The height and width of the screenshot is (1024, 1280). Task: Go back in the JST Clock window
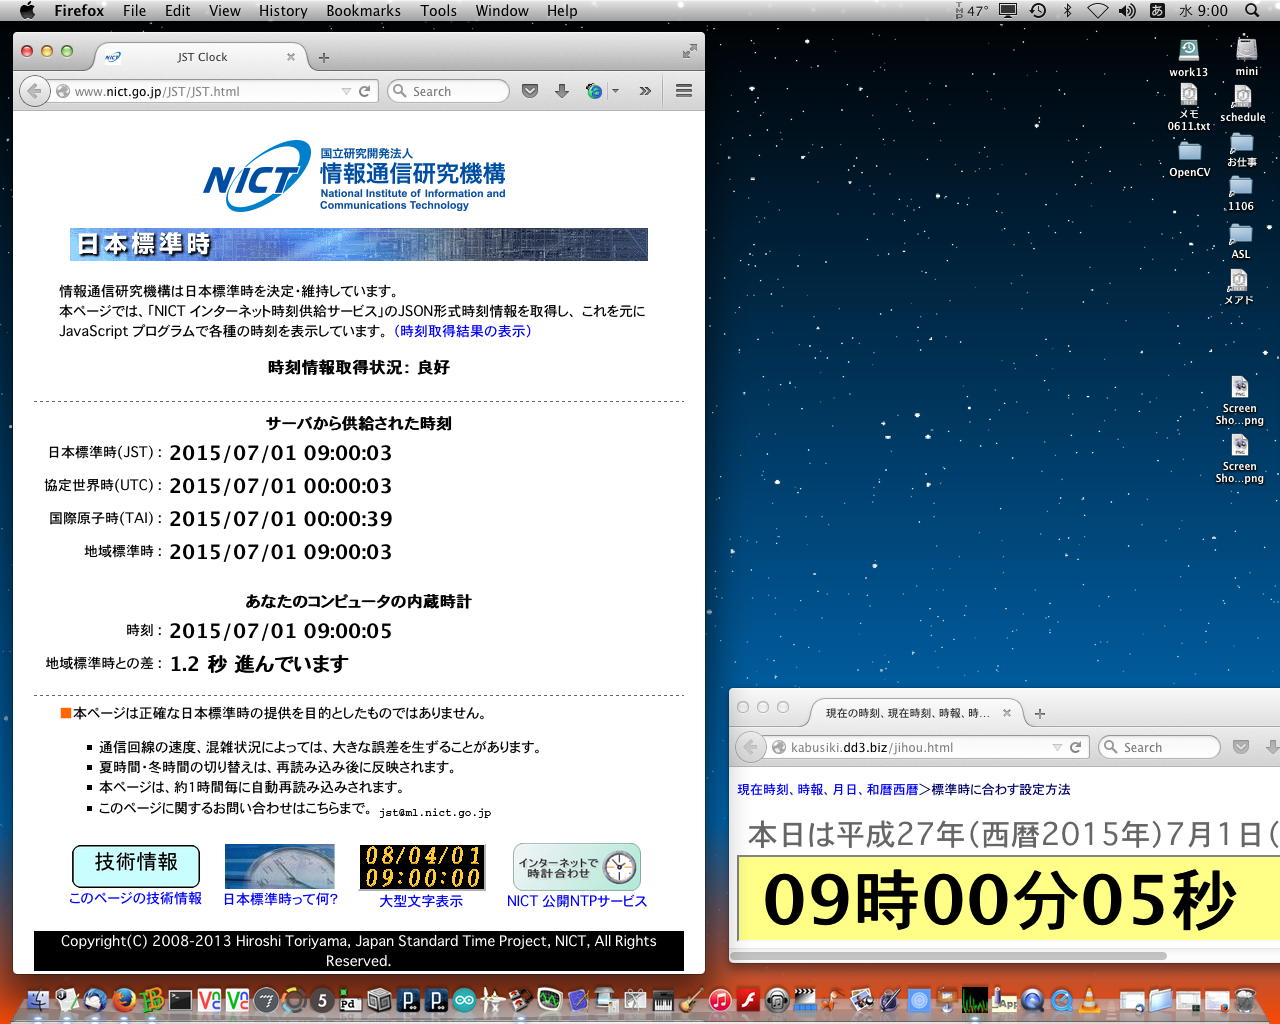pos(34,91)
